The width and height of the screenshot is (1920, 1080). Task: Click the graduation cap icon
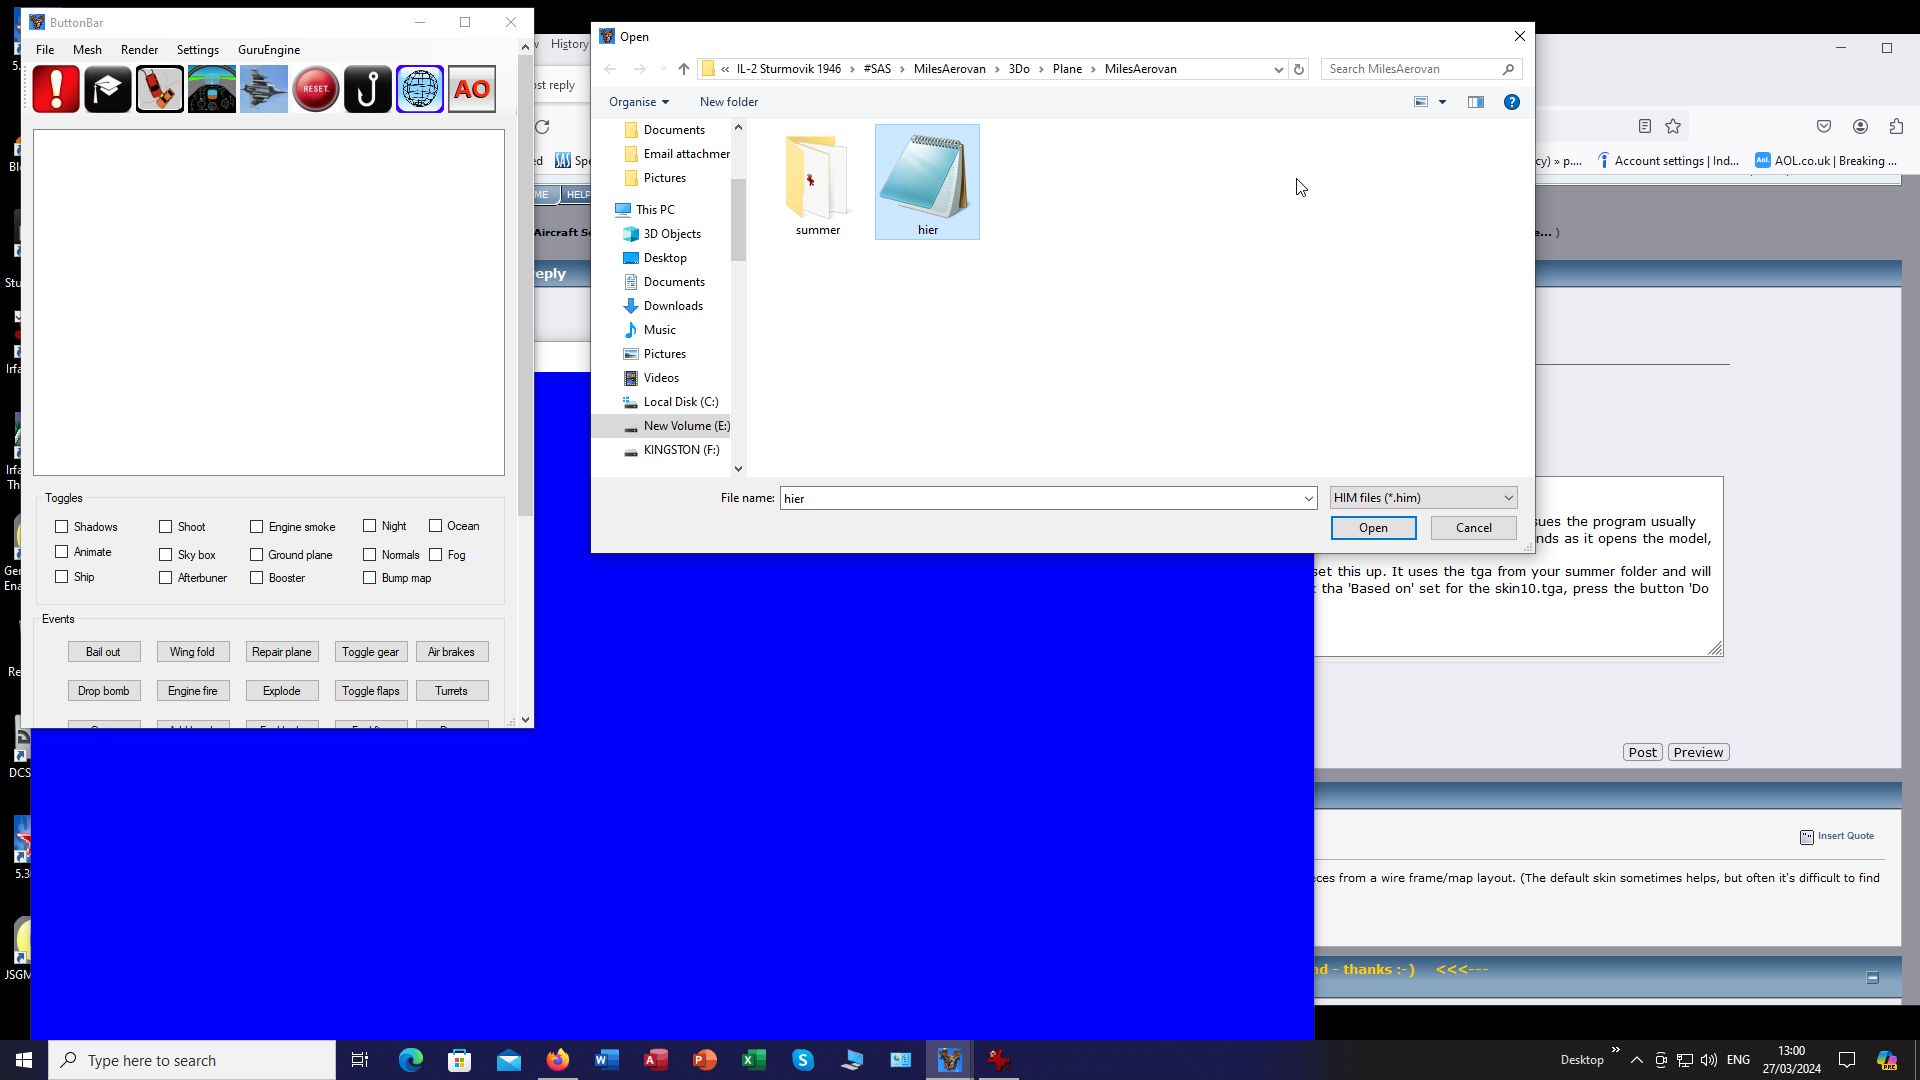click(108, 89)
